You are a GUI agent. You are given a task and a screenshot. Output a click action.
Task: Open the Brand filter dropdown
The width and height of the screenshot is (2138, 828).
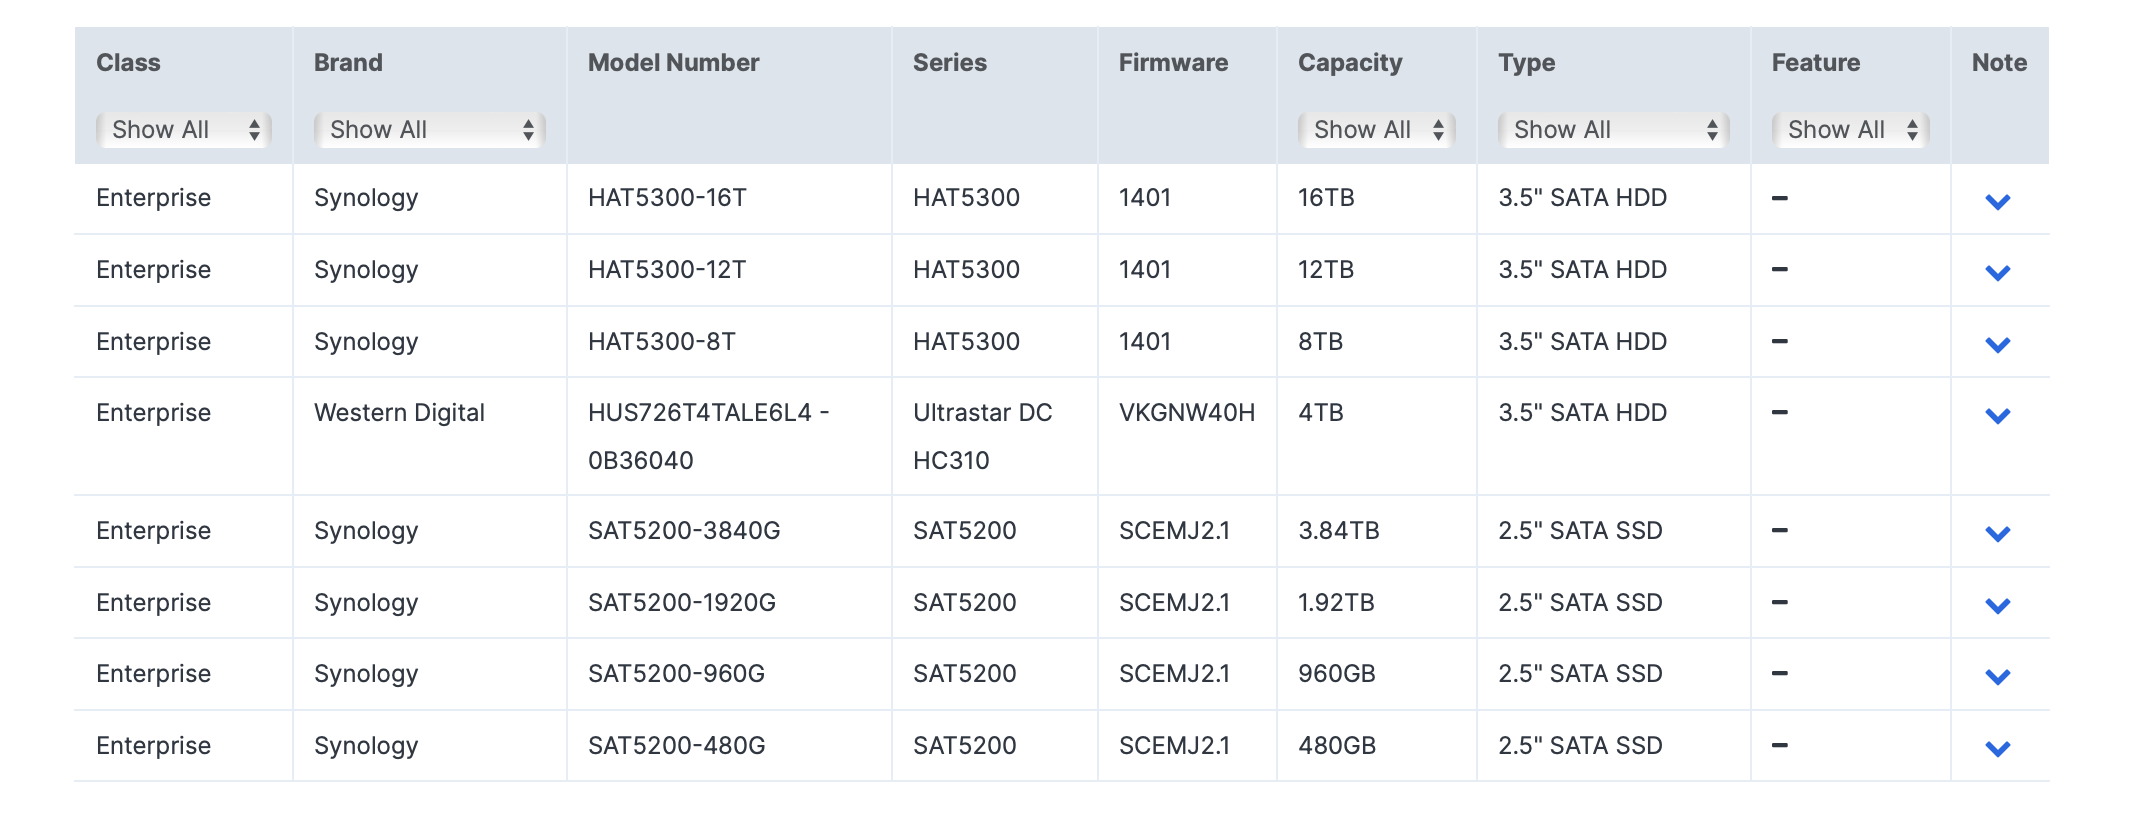point(430,130)
